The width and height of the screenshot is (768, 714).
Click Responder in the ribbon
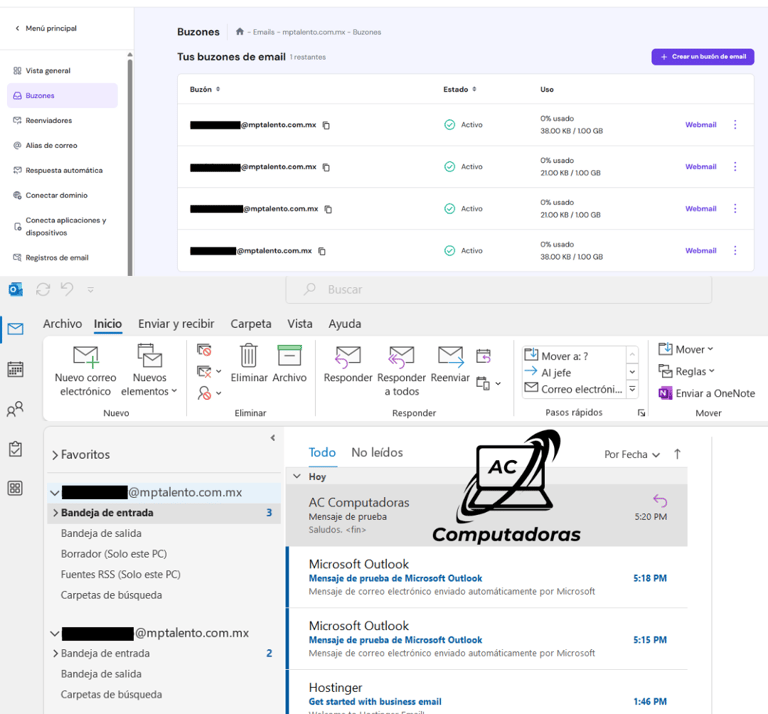click(348, 364)
